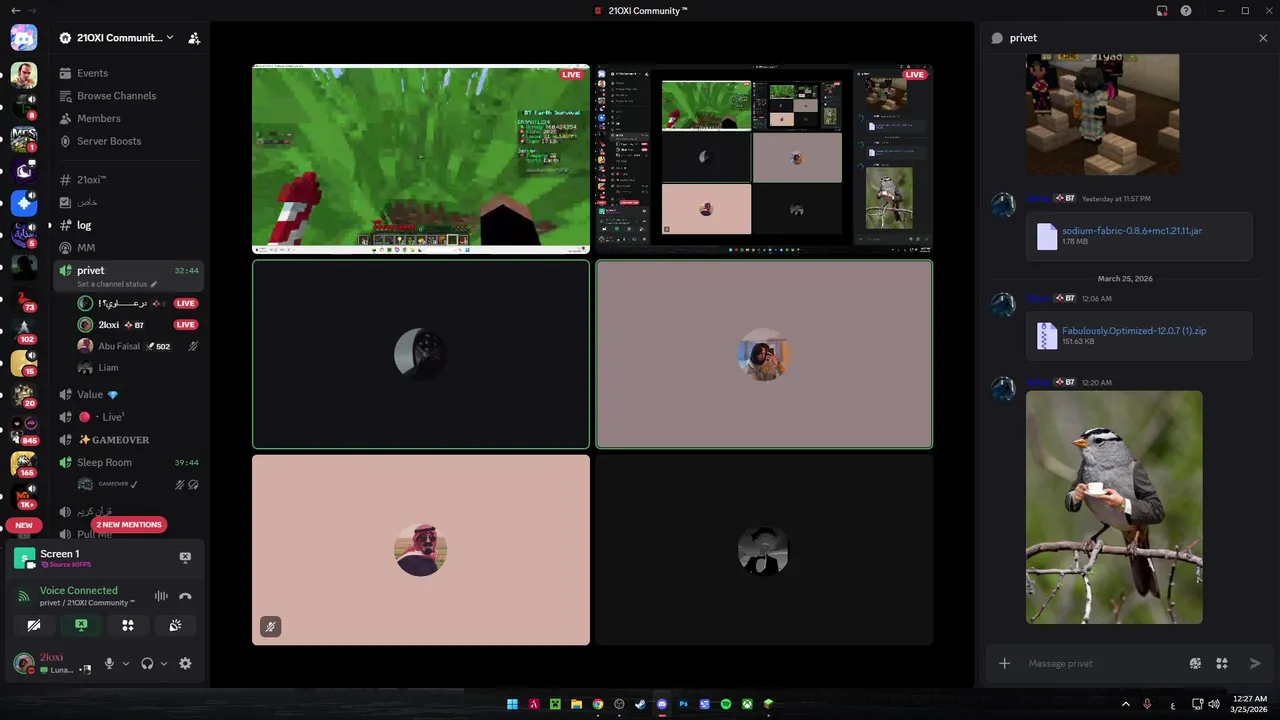Mute the microphone in user panel

(x=109, y=664)
